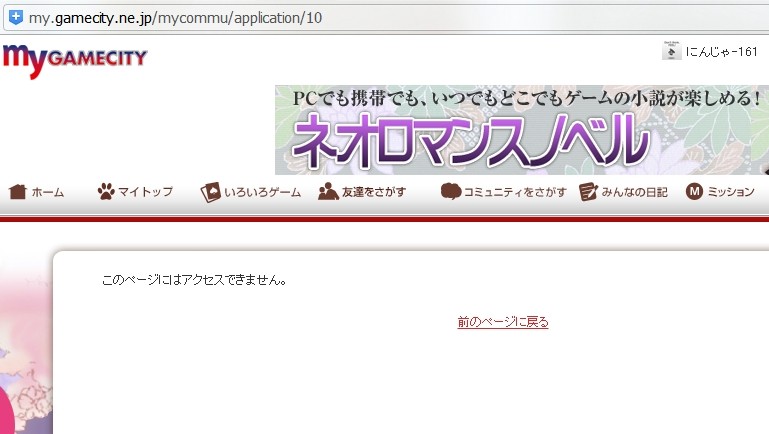The width and height of the screenshot is (769, 434).
Task: Open the みんなの日記 menu item
Action: pyautogui.click(x=634, y=192)
